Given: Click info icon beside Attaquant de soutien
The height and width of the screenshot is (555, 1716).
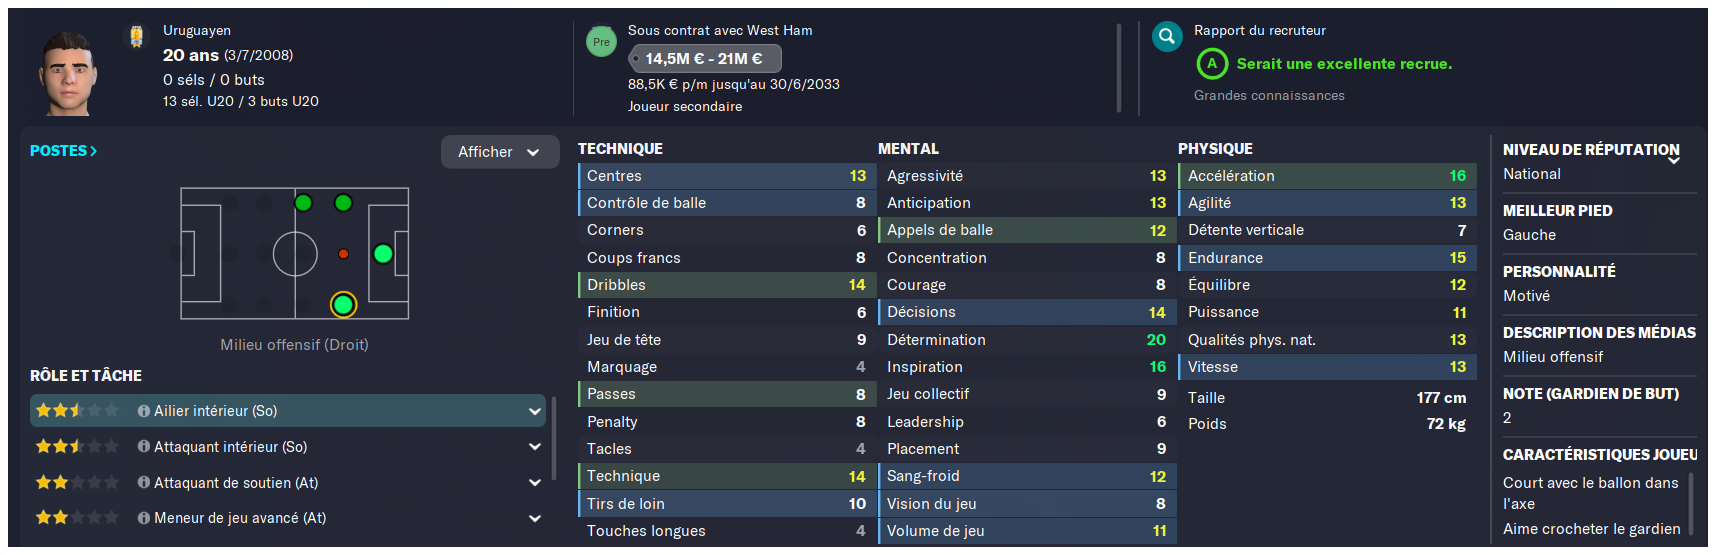Looking at the screenshot, I should tap(144, 483).
